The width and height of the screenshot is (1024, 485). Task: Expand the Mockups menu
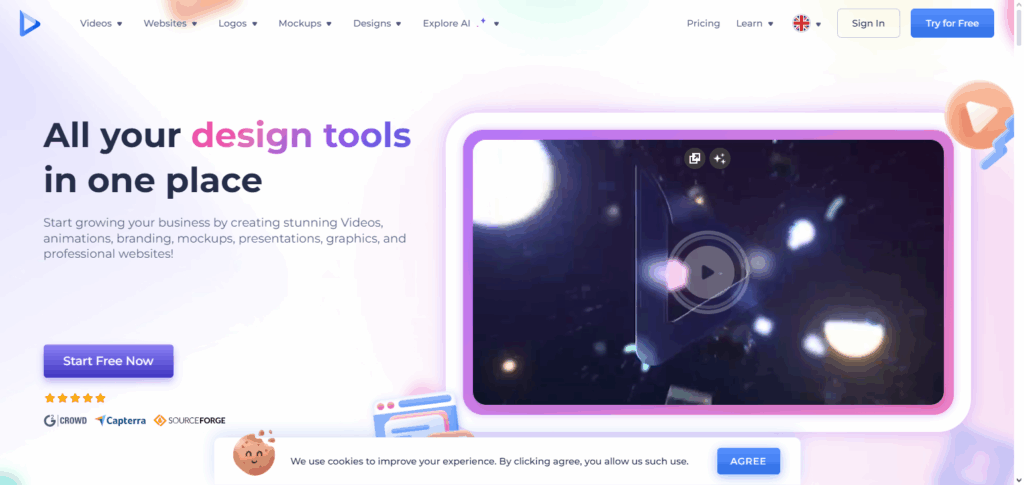305,23
